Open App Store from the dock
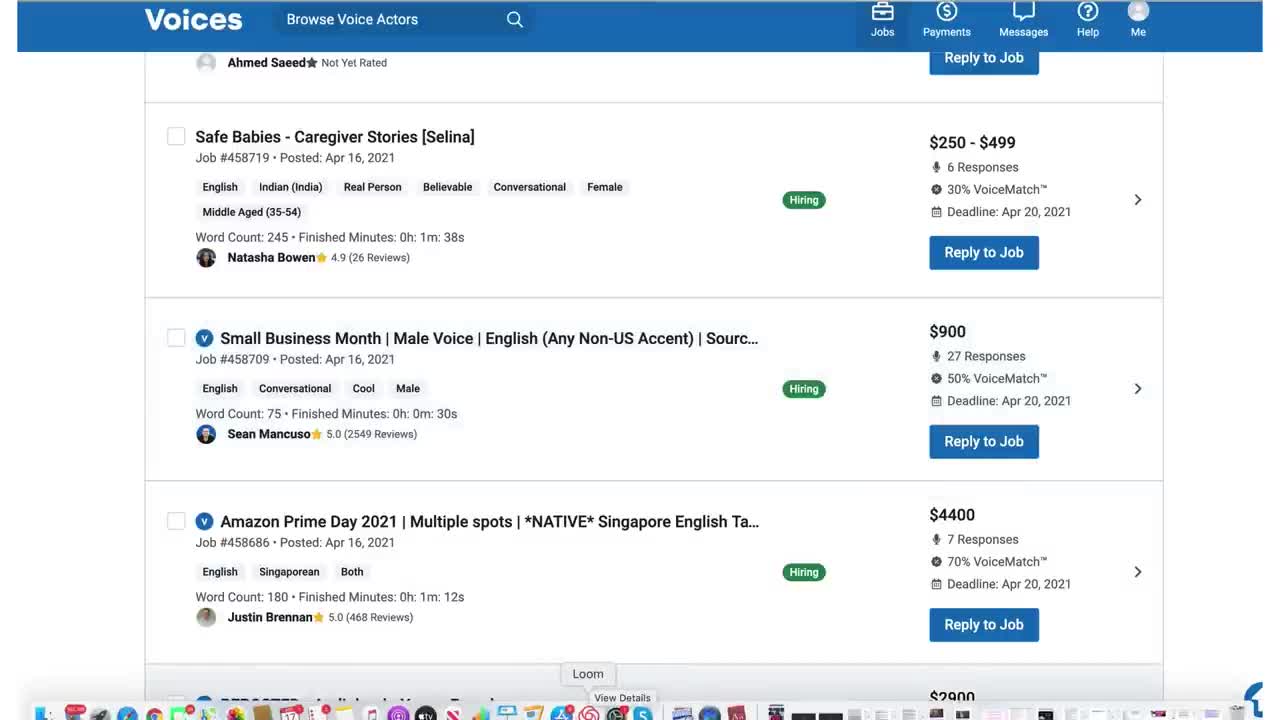1280x720 pixels. (561, 714)
